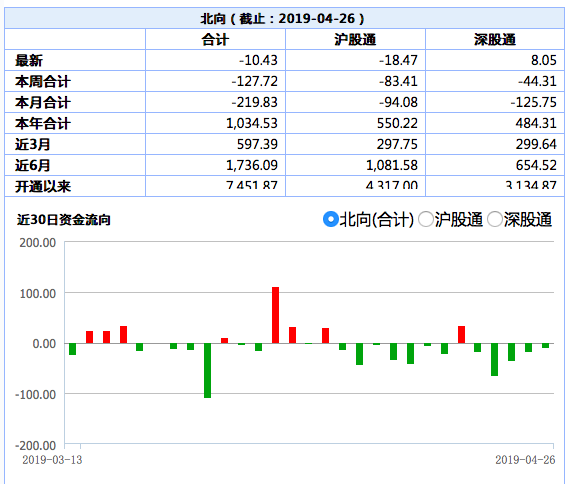Click the 近3月 row label
The width and height of the screenshot is (573, 484).
click(33, 144)
